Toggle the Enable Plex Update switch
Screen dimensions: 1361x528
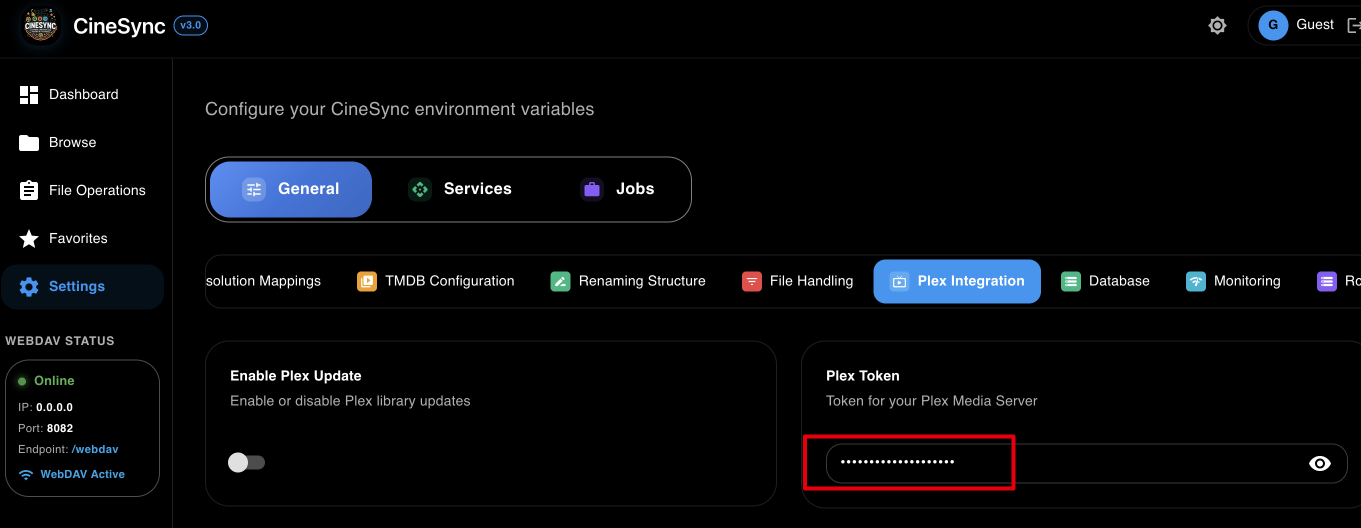point(246,462)
